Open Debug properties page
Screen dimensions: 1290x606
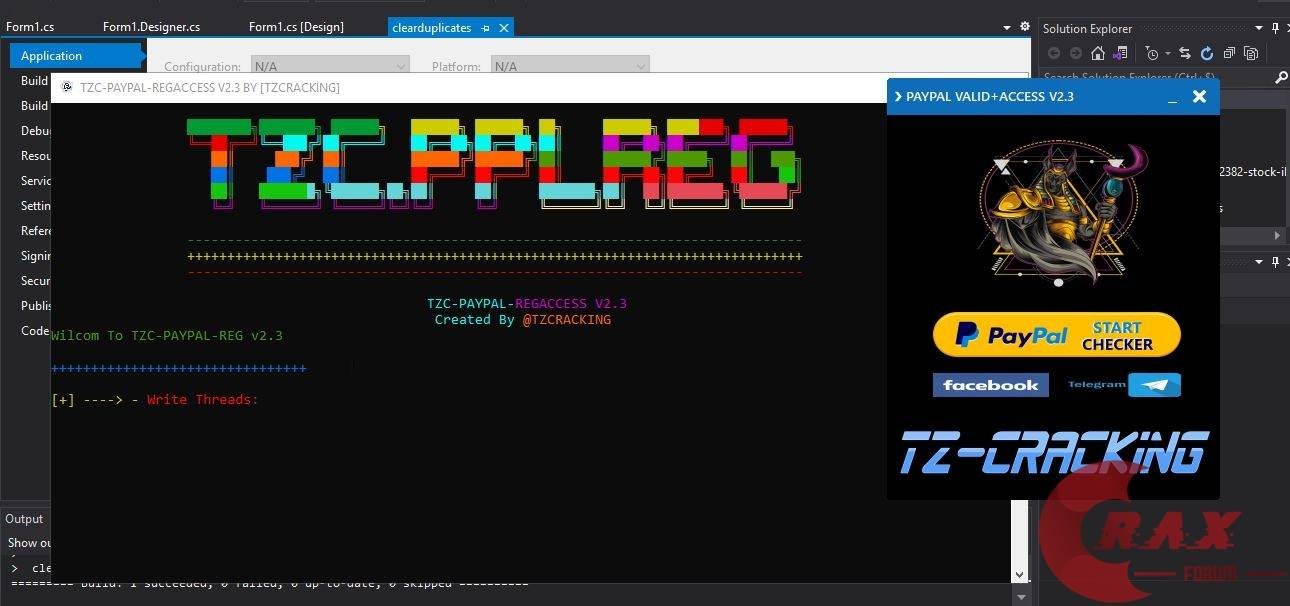[x=36, y=131]
